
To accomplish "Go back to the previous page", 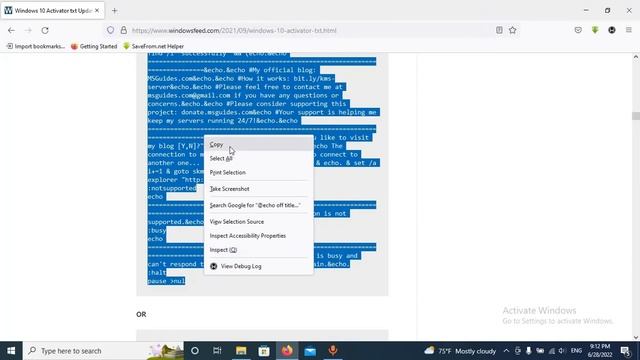I will point(11,30).
